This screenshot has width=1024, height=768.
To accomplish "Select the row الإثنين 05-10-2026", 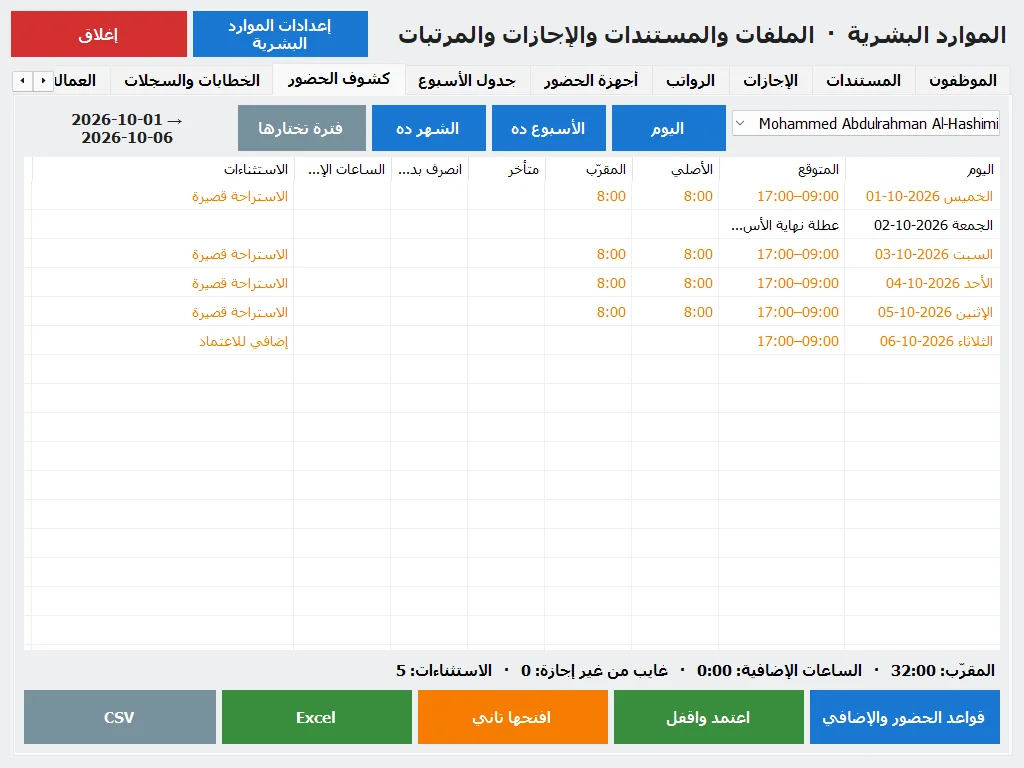I will coord(512,312).
